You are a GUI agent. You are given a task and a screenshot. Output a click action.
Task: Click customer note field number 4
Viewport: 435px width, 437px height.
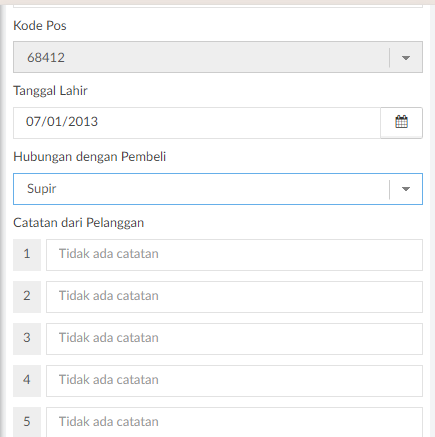234,381
